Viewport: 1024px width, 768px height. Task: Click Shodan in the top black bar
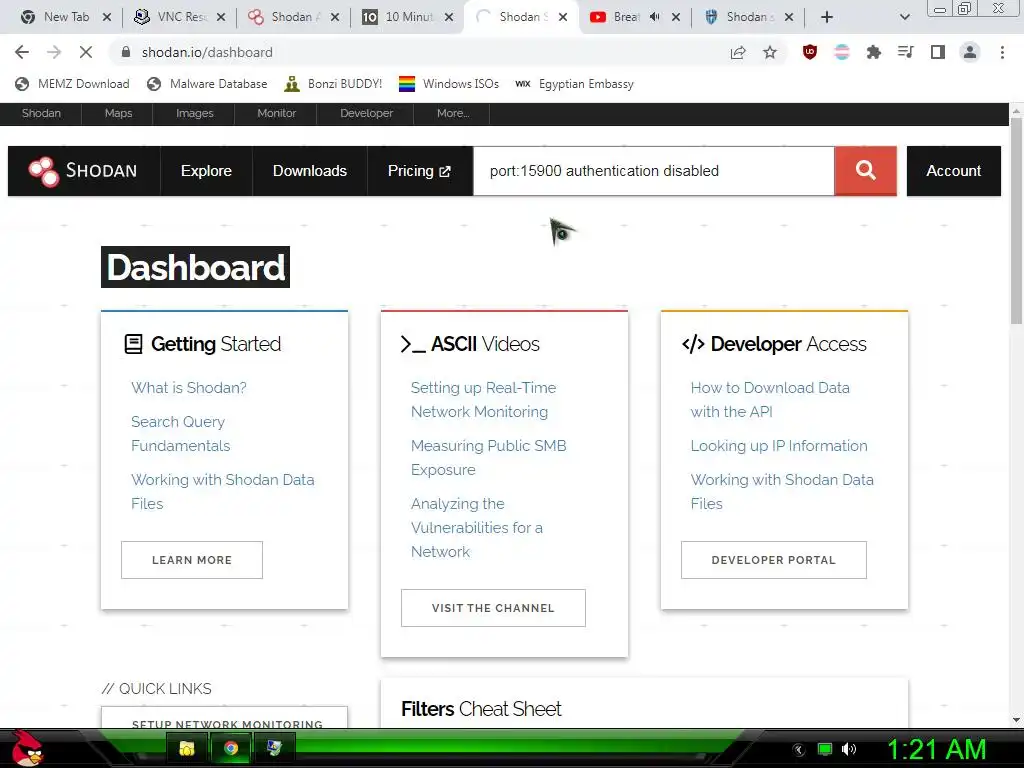pyautogui.click(x=41, y=113)
